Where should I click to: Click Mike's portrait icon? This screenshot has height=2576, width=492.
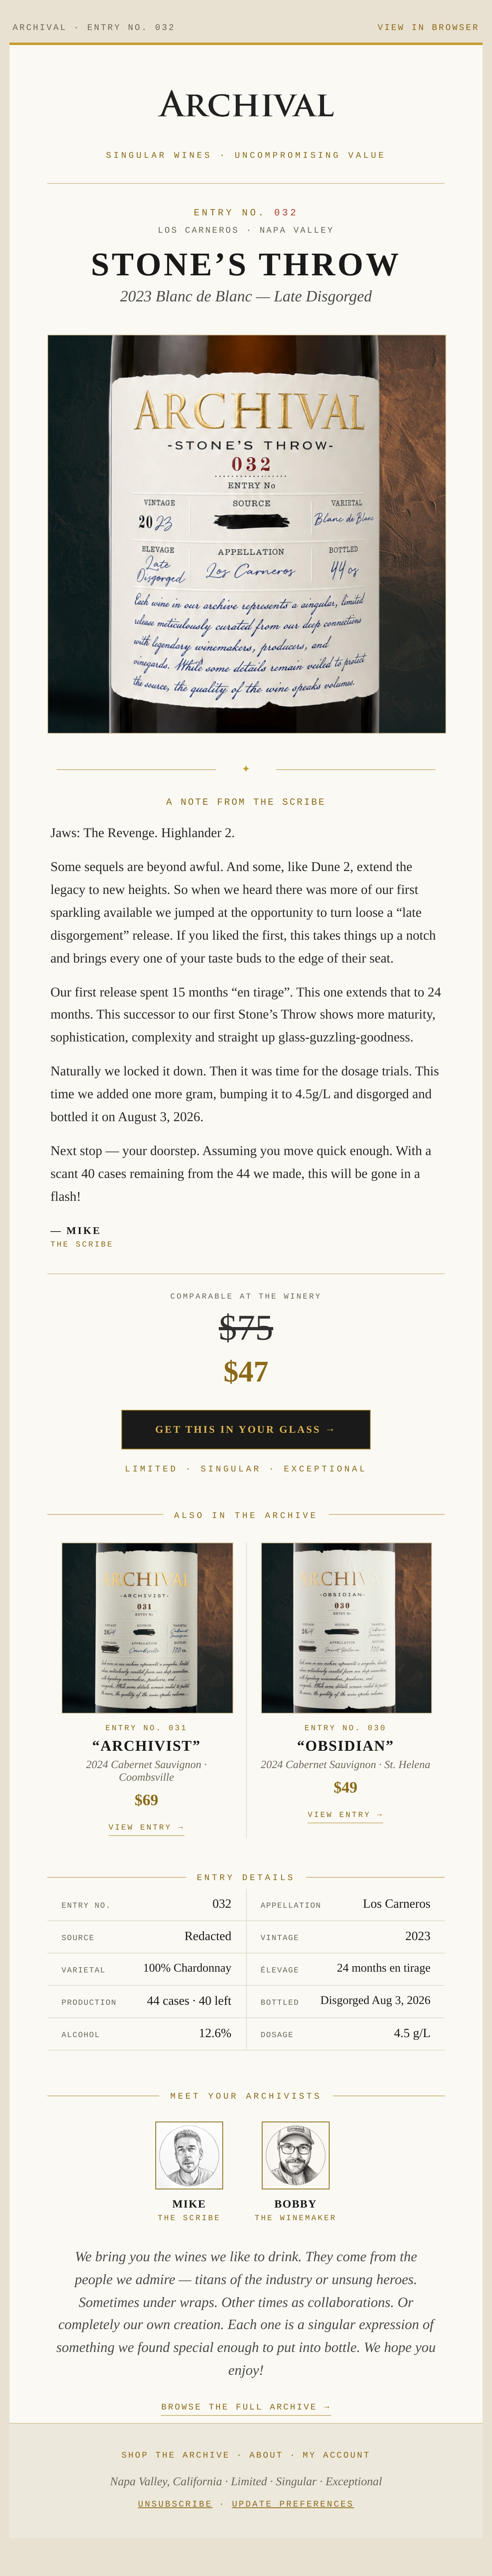point(189,2155)
